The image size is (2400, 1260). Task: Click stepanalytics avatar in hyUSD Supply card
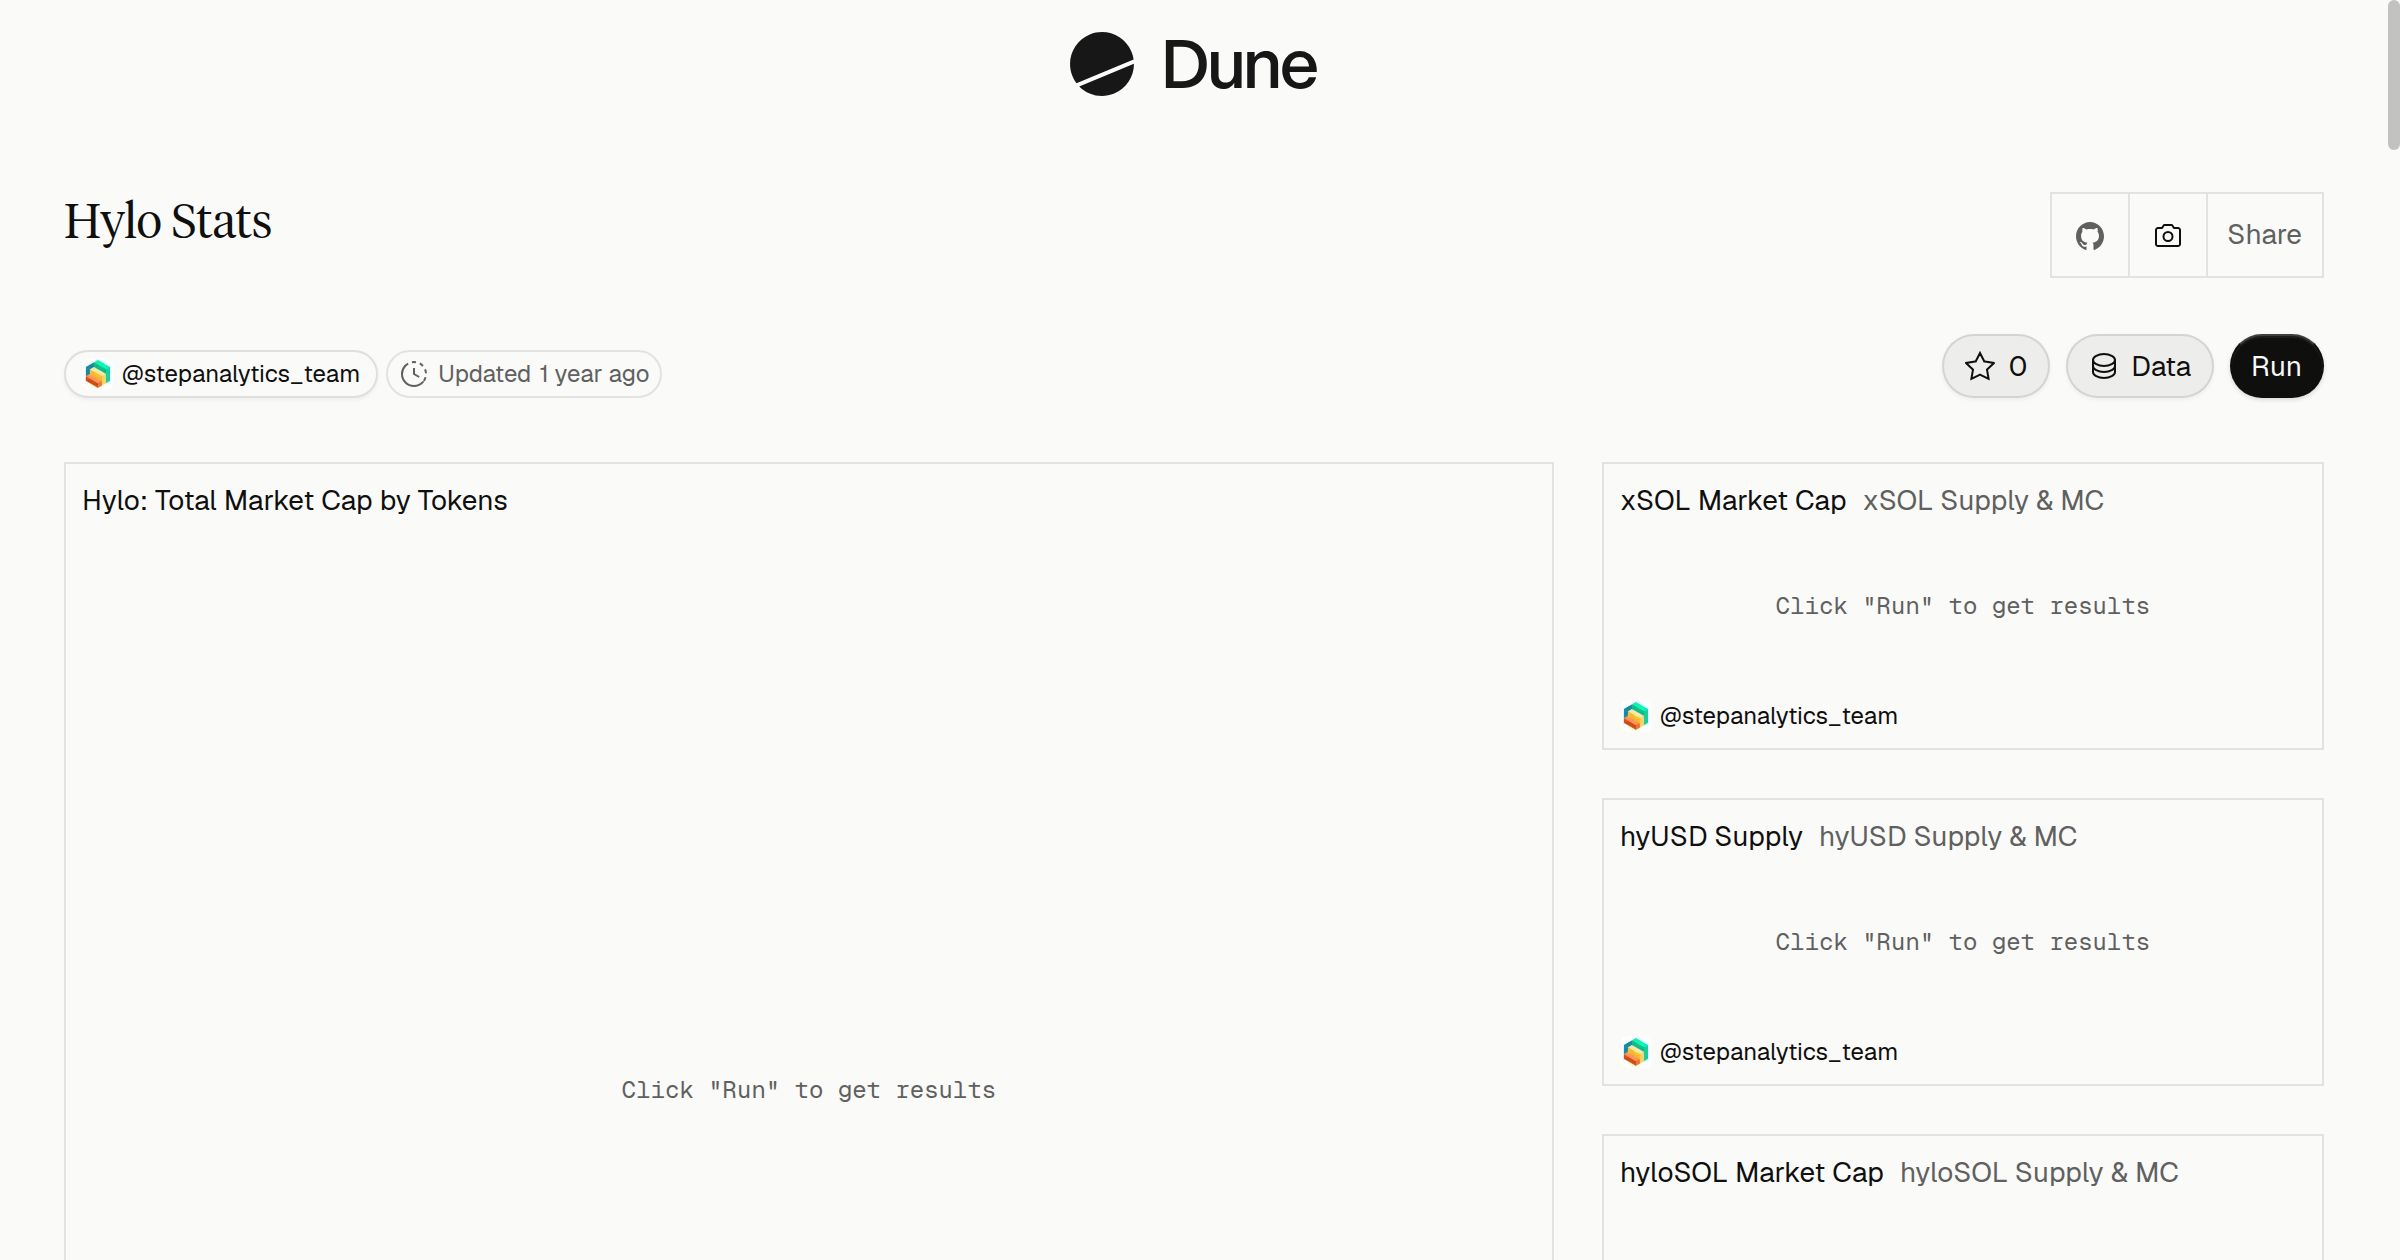[x=1635, y=1052]
